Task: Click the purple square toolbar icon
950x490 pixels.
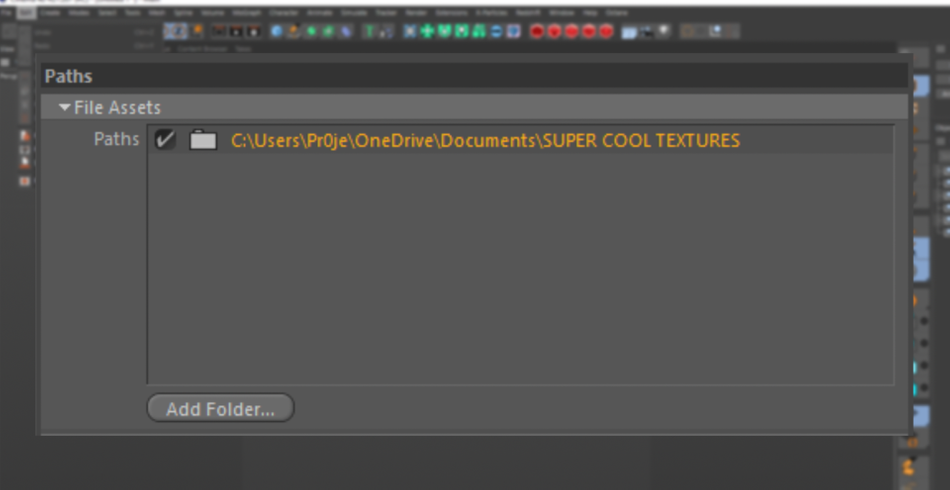Action: tap(514, 31)
